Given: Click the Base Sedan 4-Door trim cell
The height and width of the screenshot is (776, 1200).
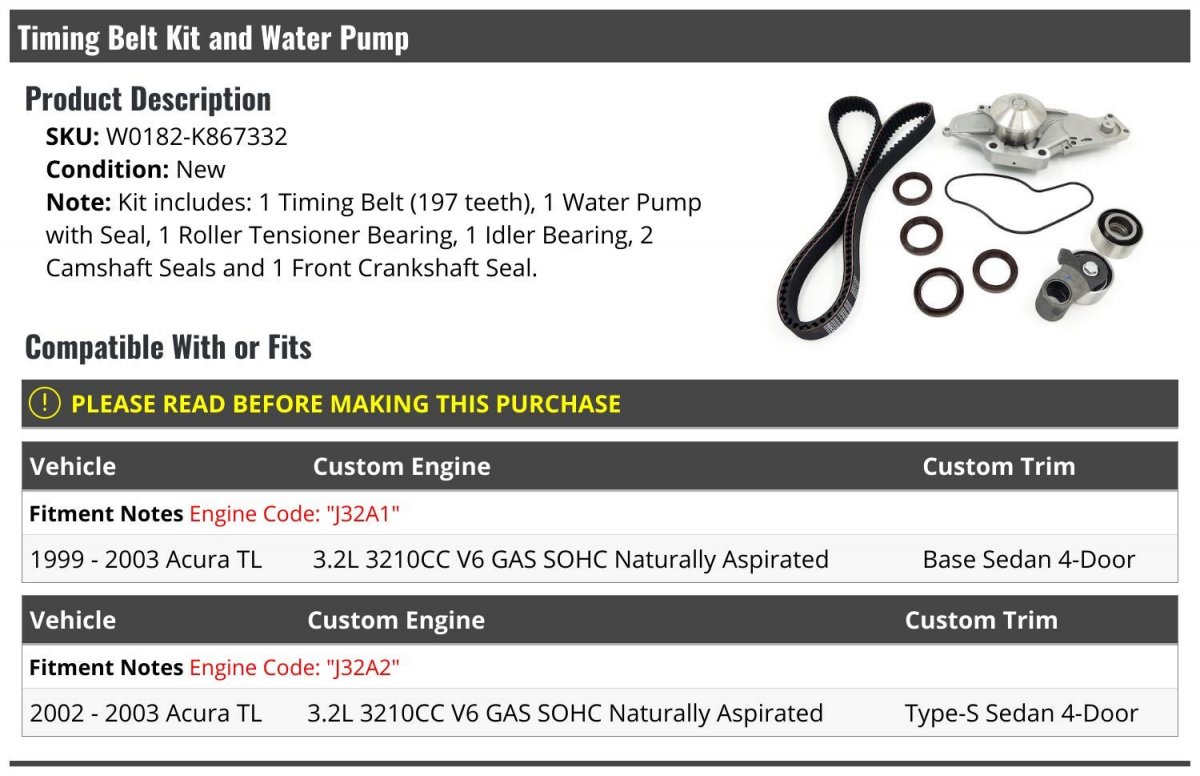Looking at the screenshot, I should (1029, 559).
